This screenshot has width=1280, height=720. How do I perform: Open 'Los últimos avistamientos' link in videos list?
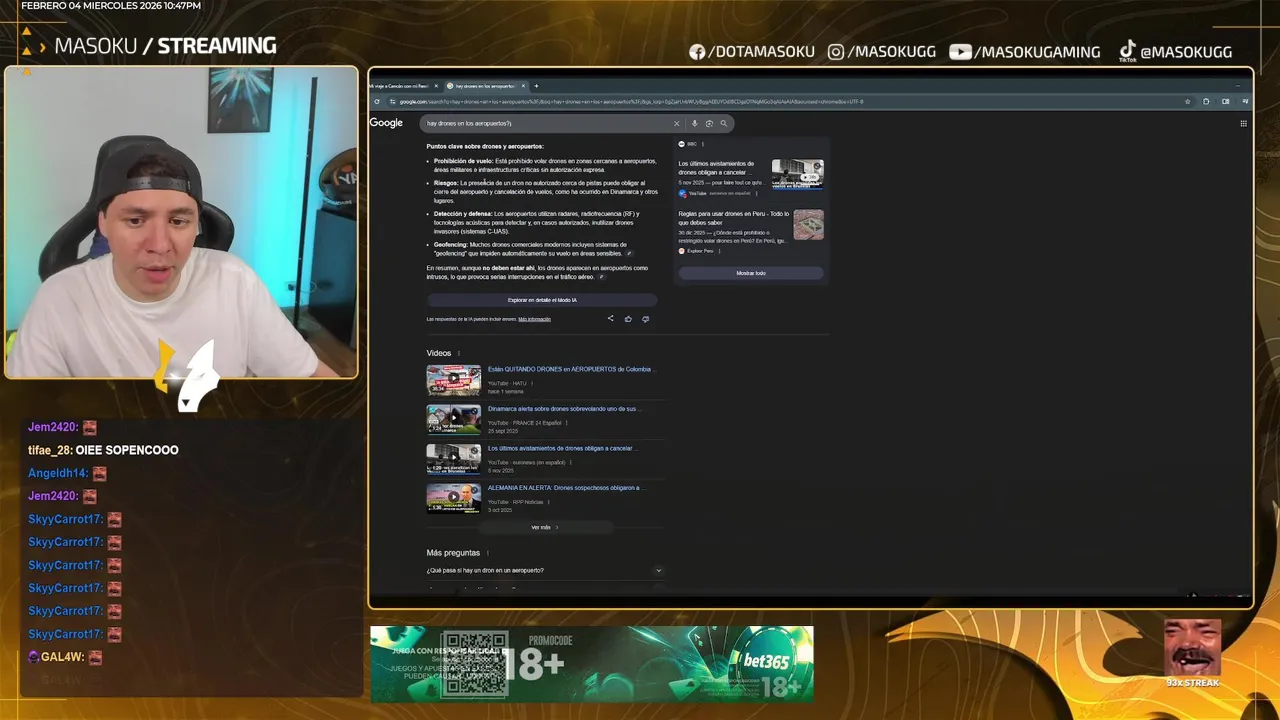click(x=562, y=448)
